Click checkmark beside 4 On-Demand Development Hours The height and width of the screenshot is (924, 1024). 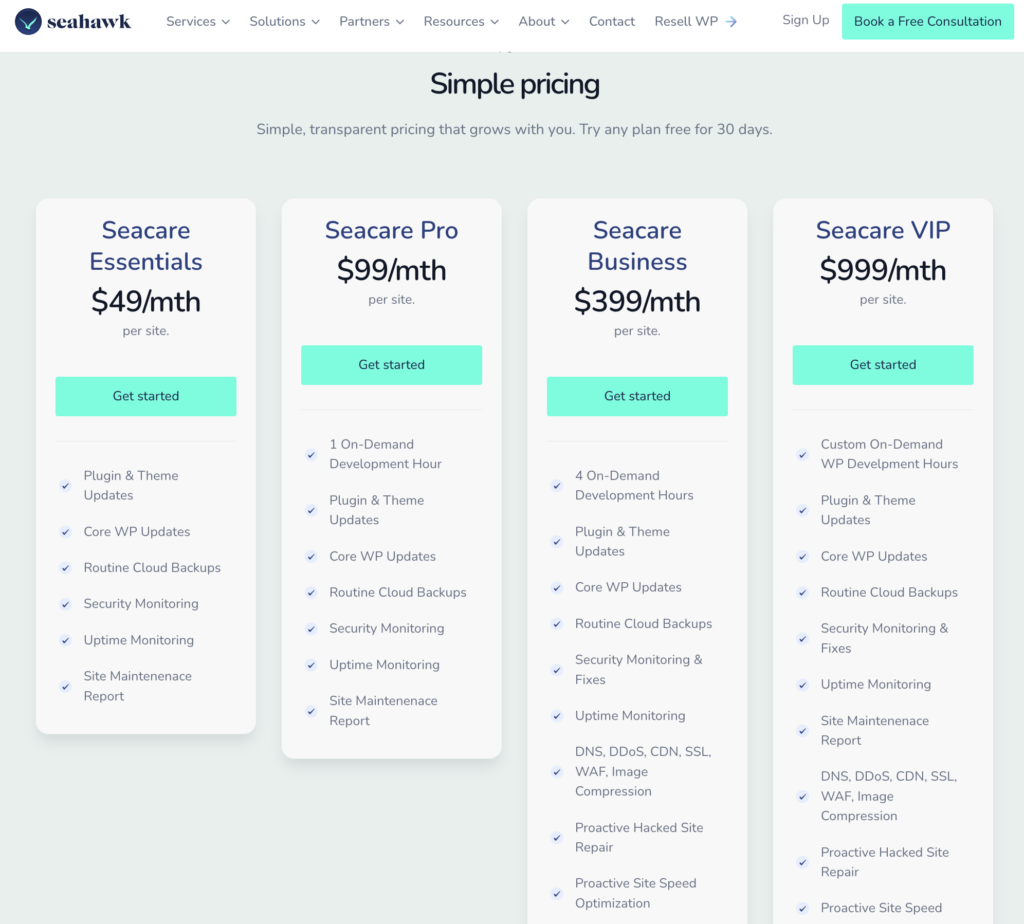[557, 486]
